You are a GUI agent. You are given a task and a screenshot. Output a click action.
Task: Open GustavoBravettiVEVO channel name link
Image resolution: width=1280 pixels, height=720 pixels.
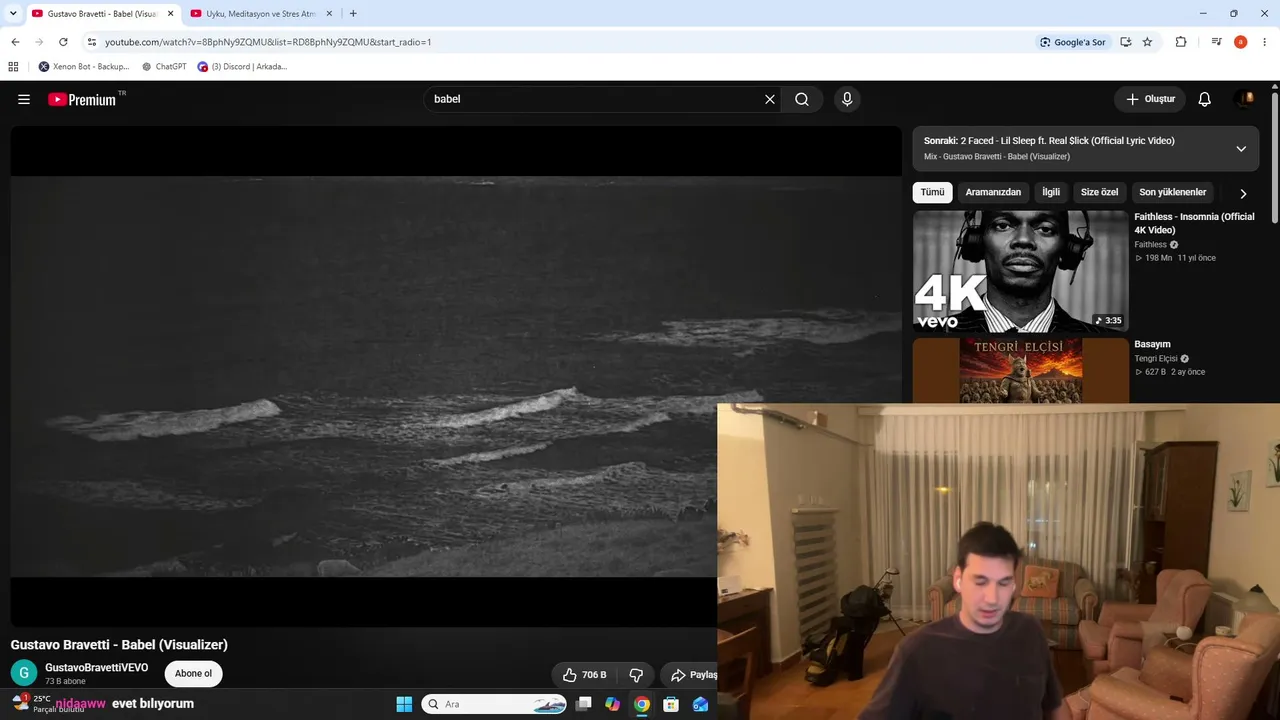pyautogui.click(x=96, y=668)
